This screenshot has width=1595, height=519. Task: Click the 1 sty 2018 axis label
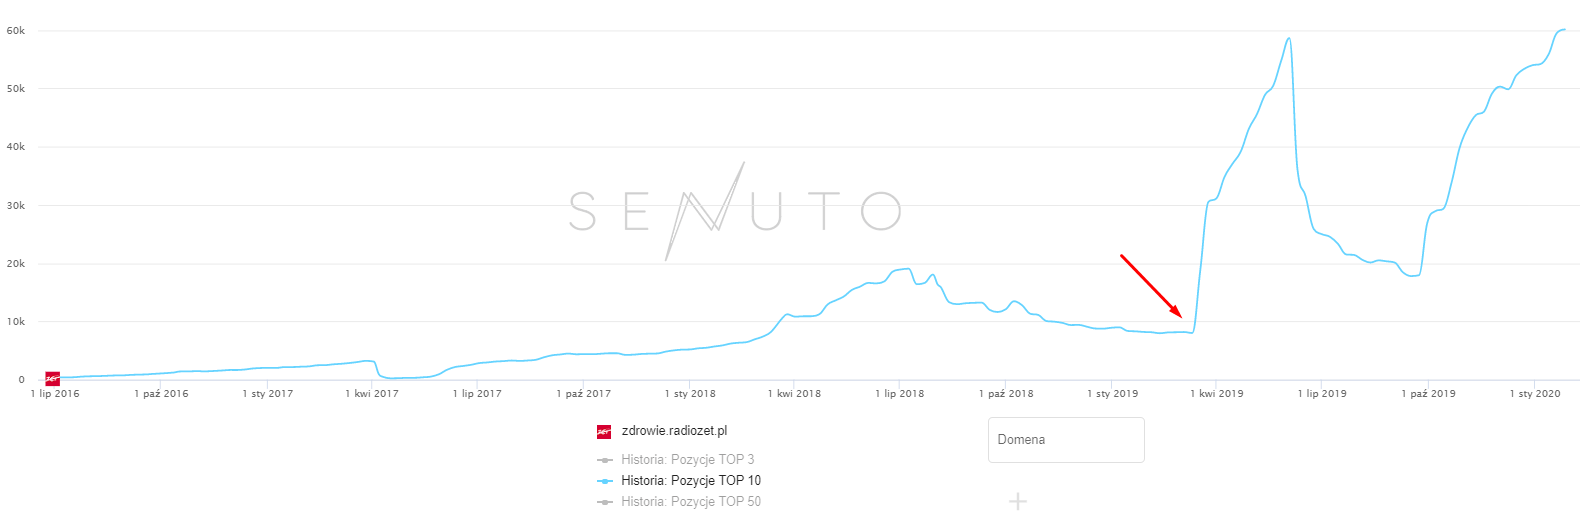click(x=690, y=394)
